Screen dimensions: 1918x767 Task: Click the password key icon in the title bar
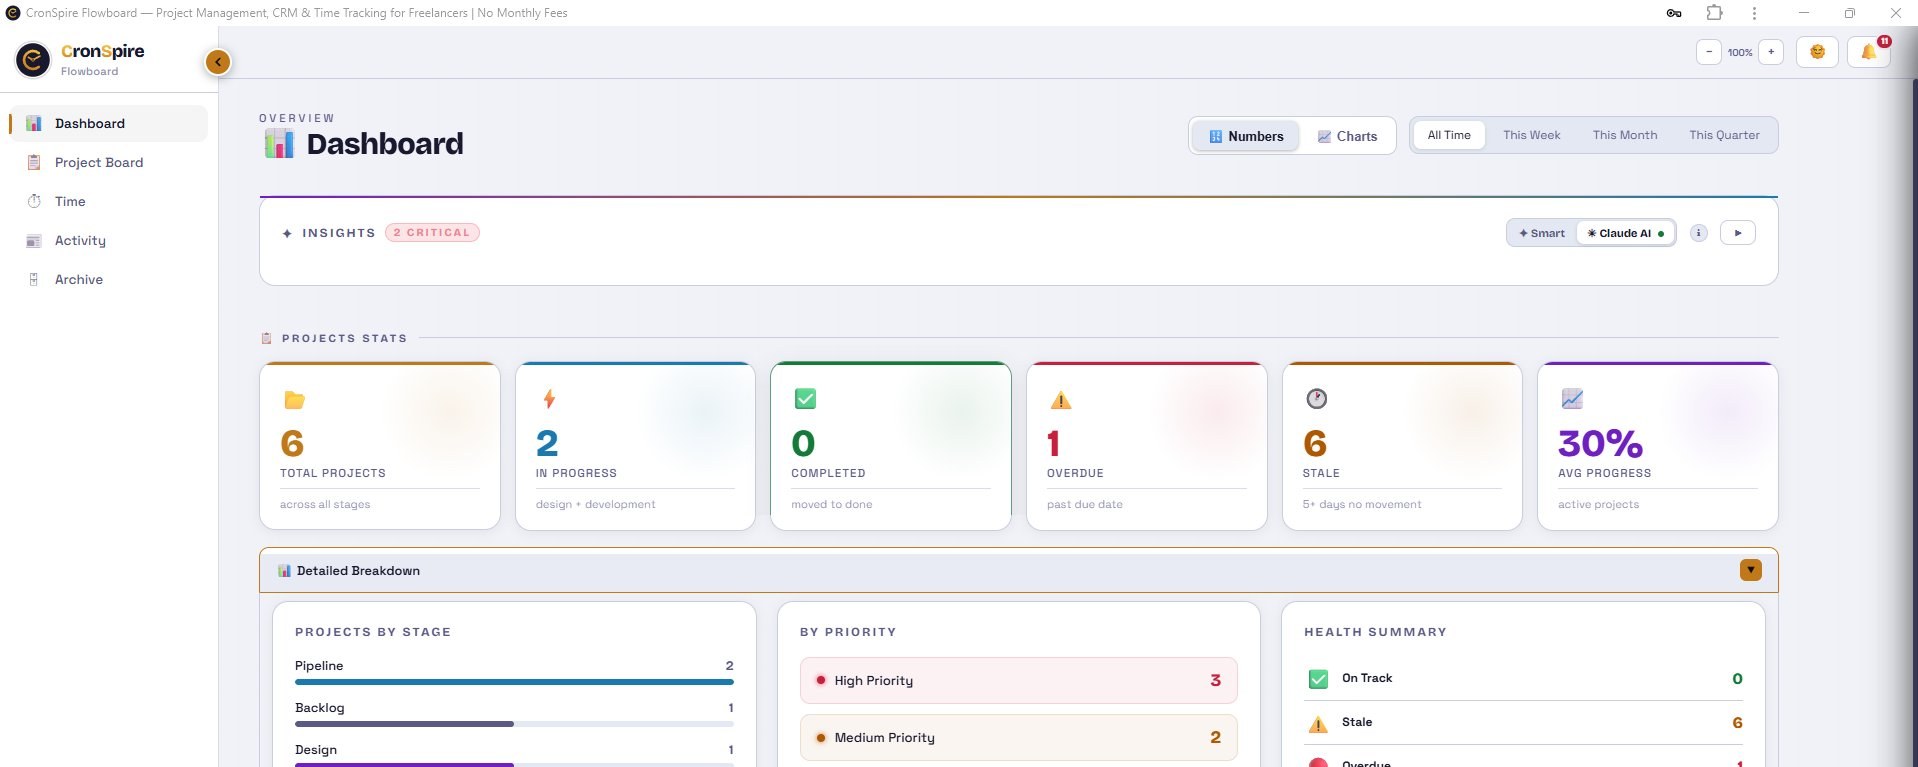[1674, 13]
